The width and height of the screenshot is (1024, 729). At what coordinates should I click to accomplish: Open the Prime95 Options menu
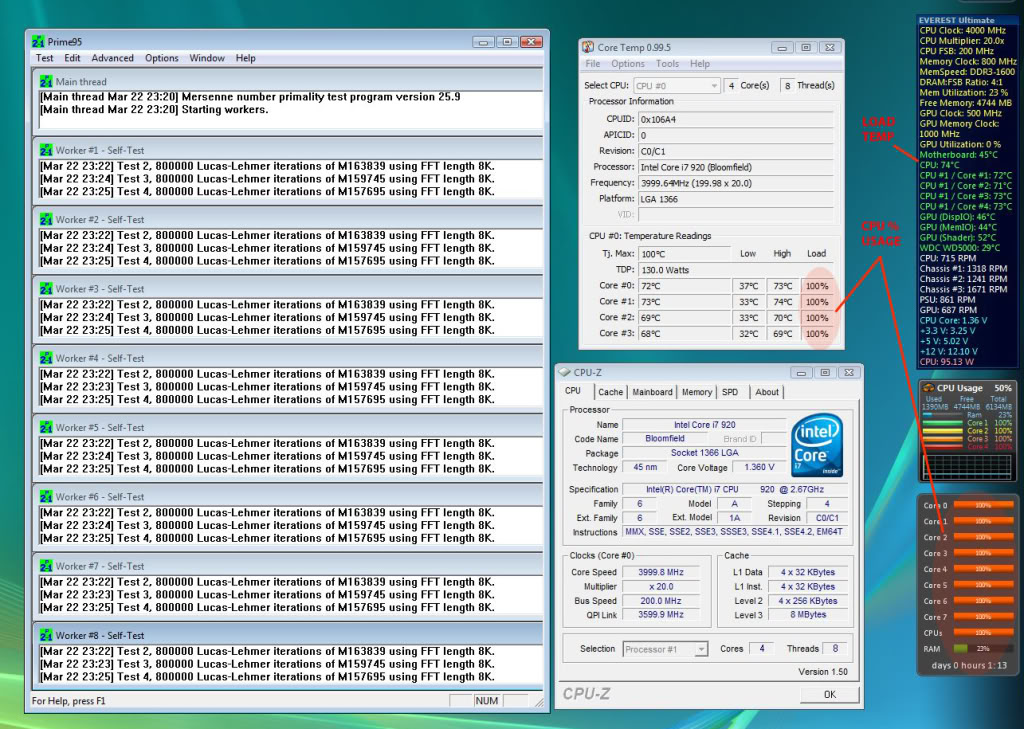(x=161, y=58)
